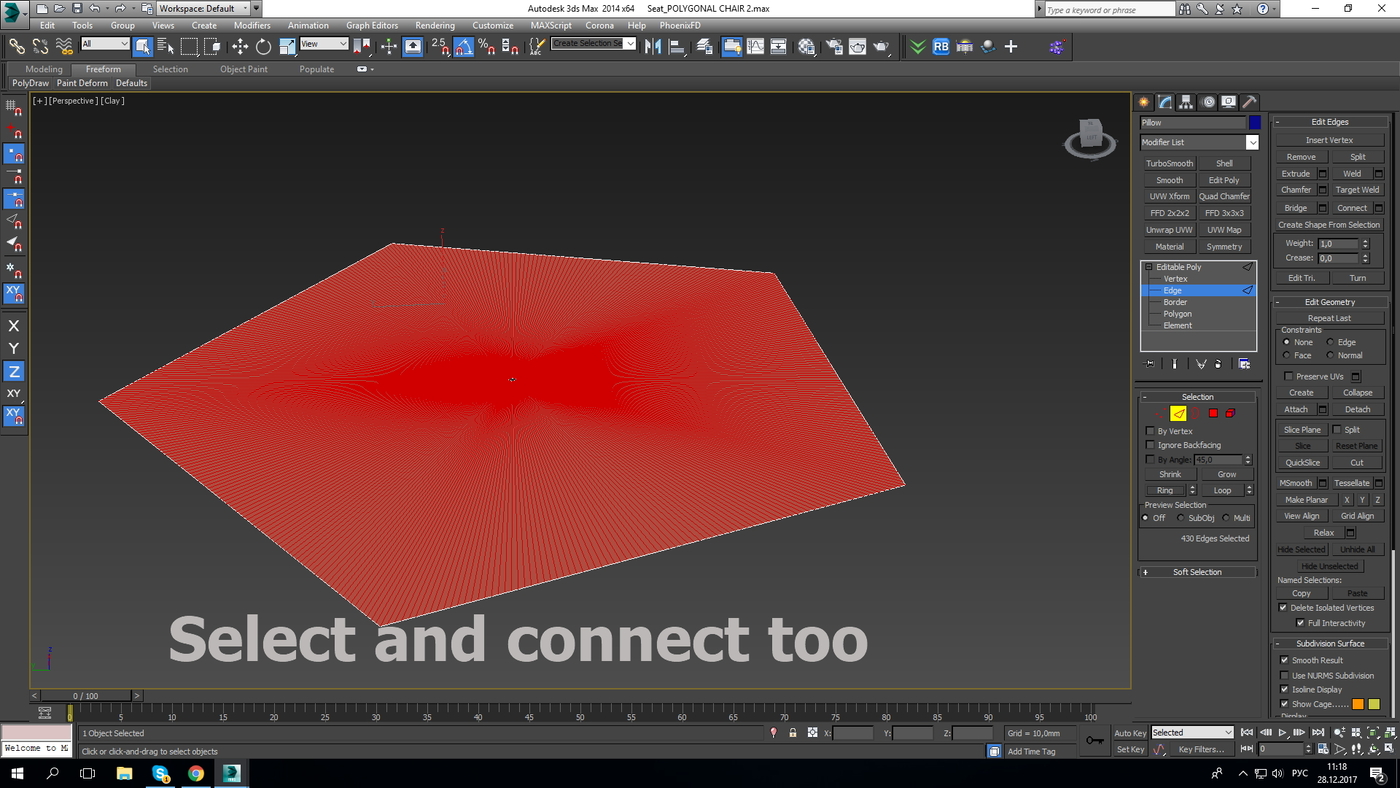Image resolution: width=1400 pixels, height=788 pixels.
Task: Switch to the Modeling ribbon tab
Action: [x=44, y=69]
